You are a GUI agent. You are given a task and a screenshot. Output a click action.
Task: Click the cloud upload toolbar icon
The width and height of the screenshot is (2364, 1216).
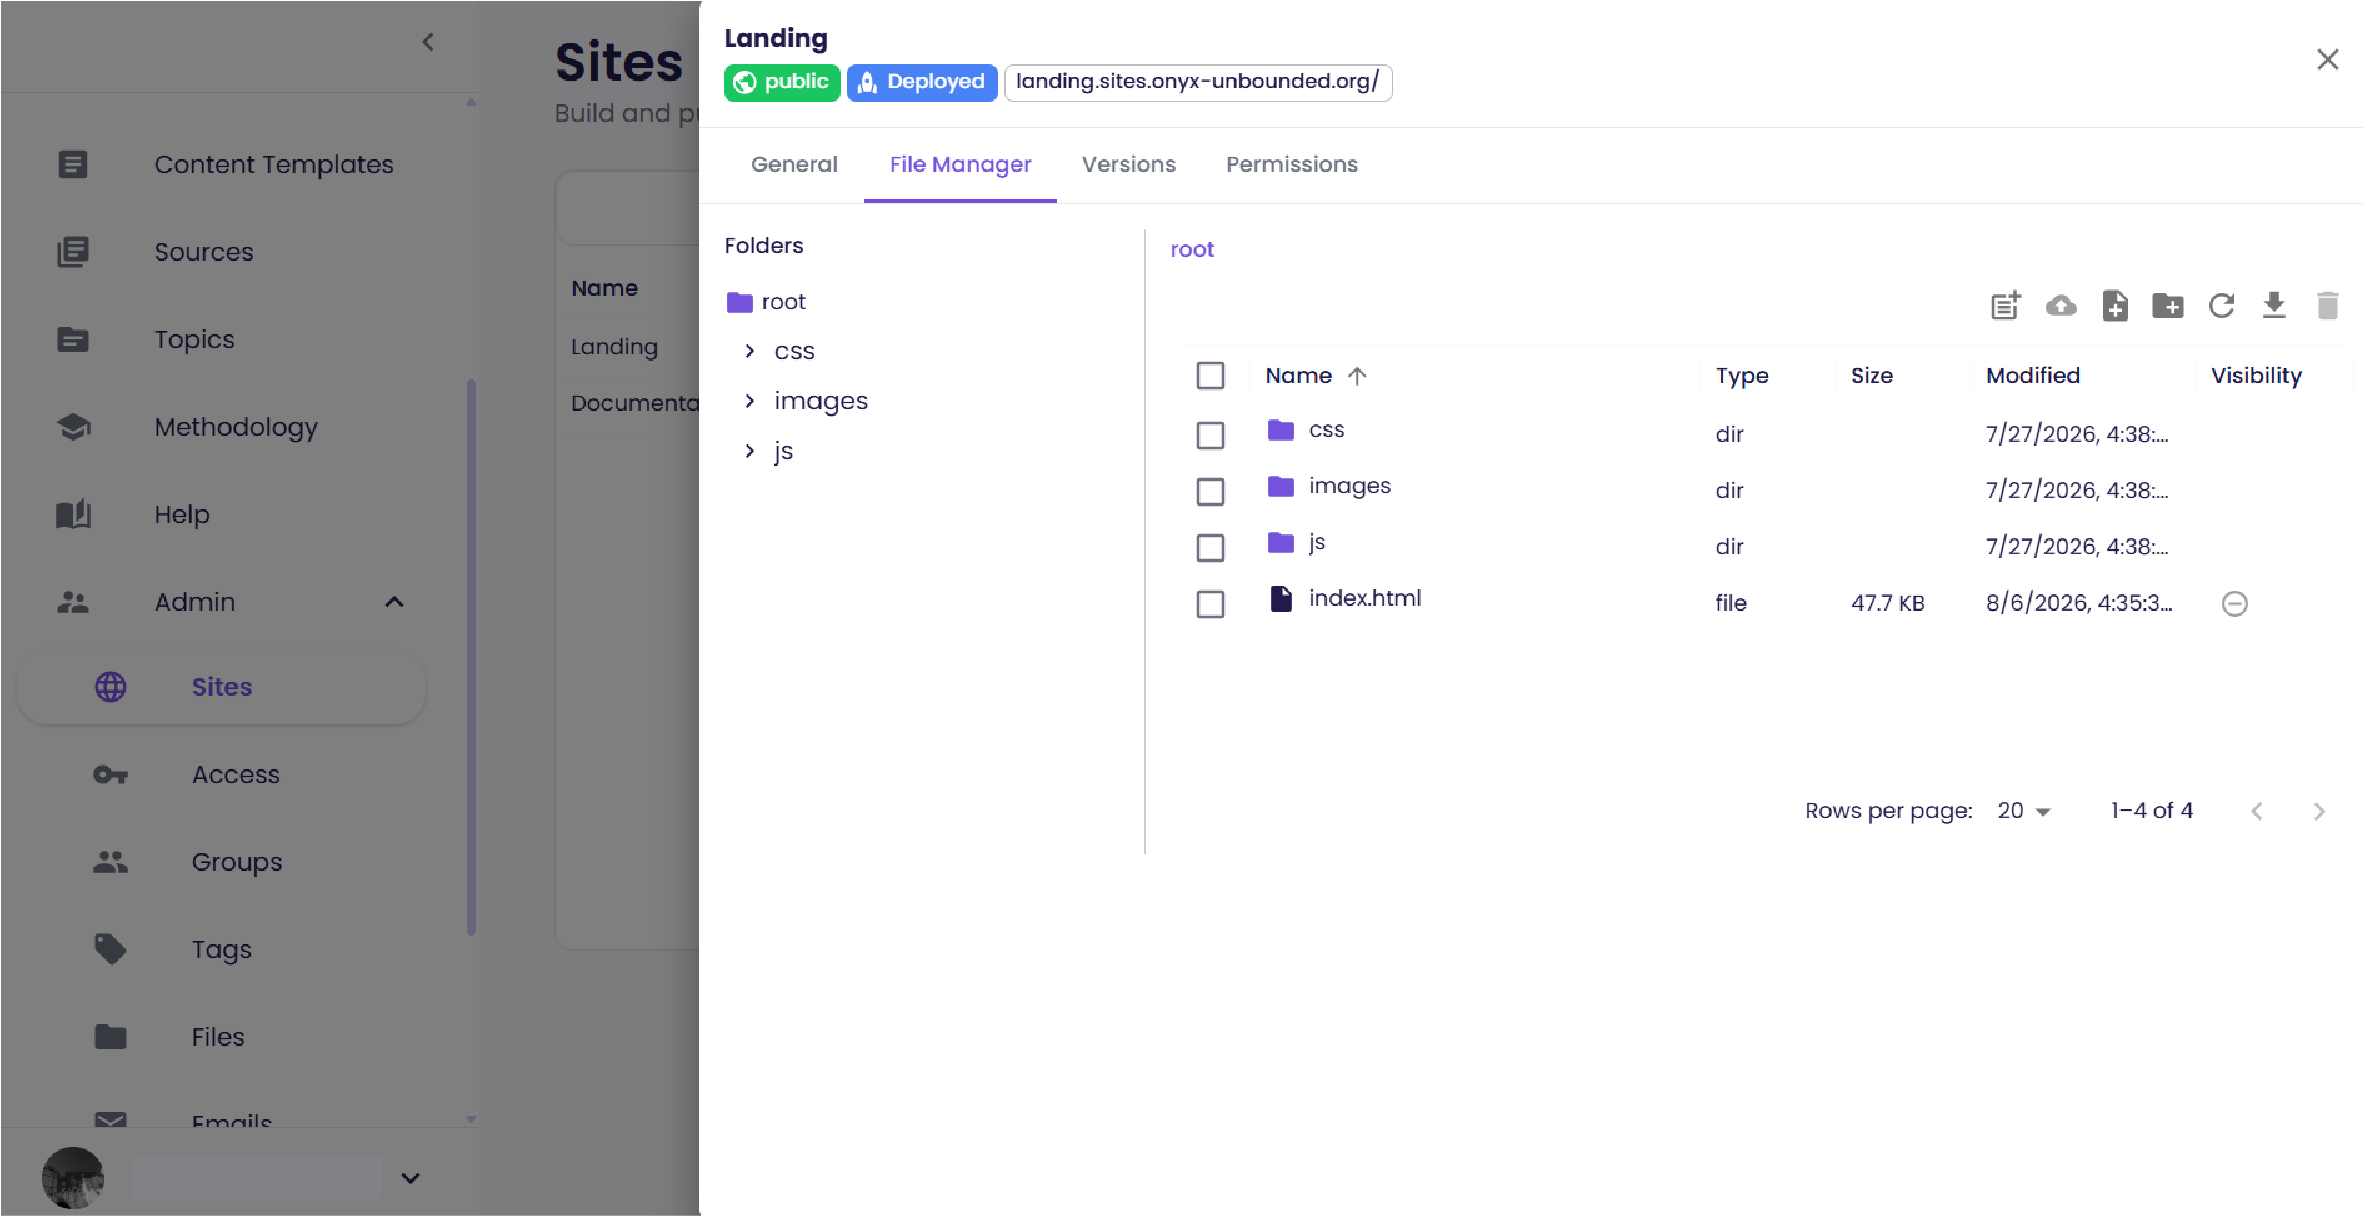[x=2061, y=305]
